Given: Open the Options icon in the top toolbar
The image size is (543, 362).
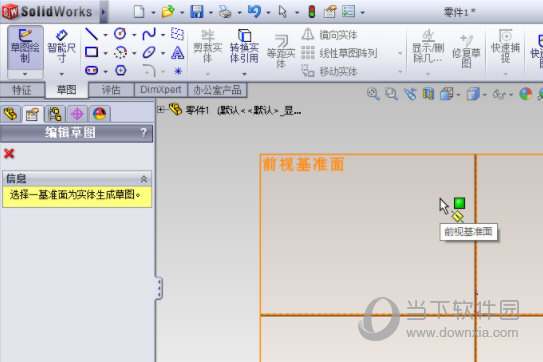Looking at the screenshot, I should [x=330, y=12].
